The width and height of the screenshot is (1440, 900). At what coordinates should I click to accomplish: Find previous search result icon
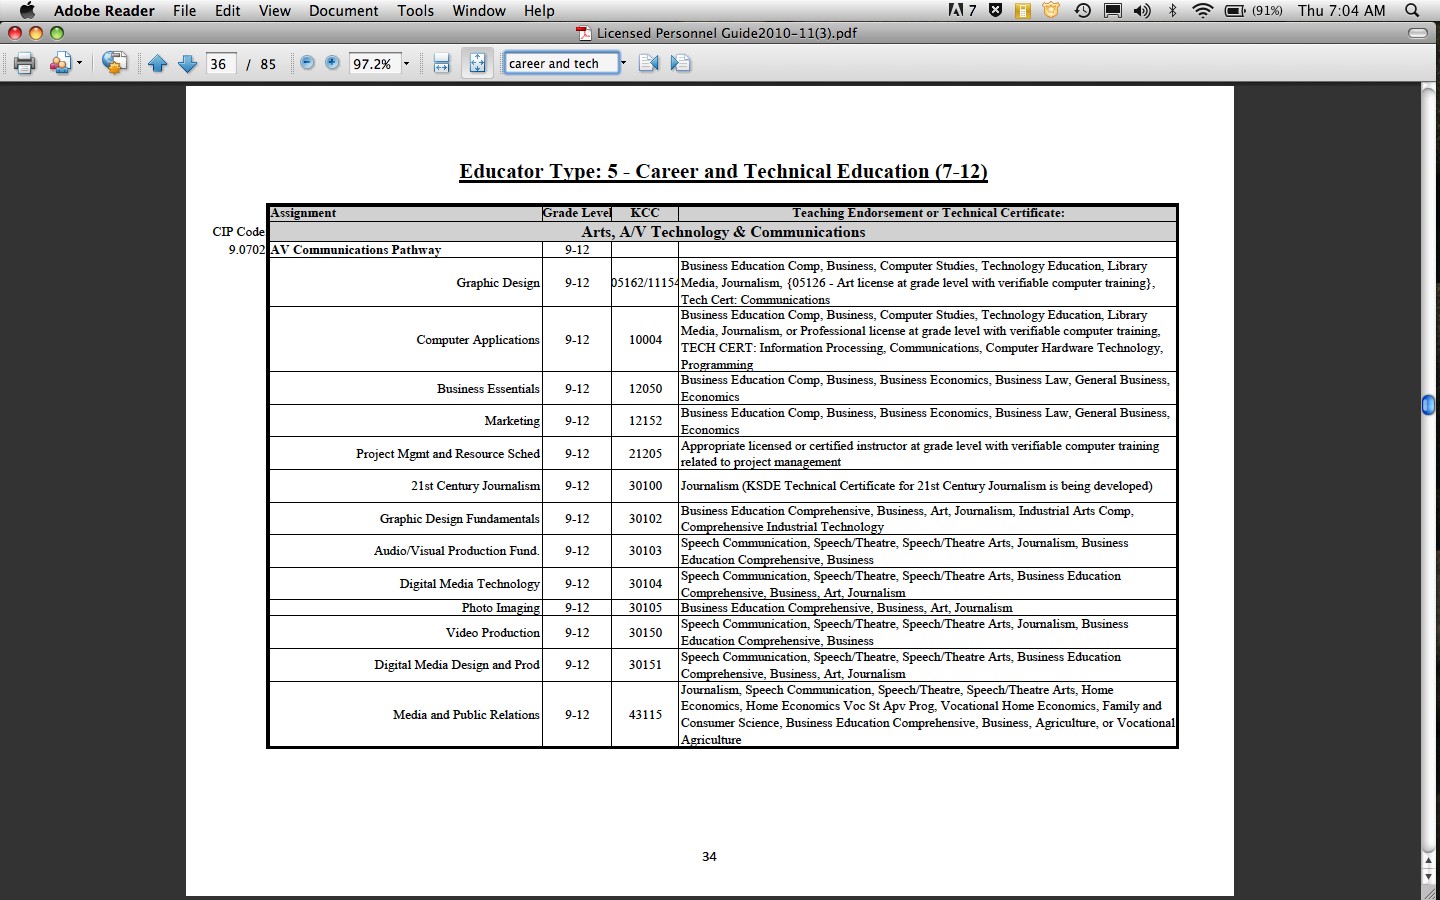click(649, 64)
